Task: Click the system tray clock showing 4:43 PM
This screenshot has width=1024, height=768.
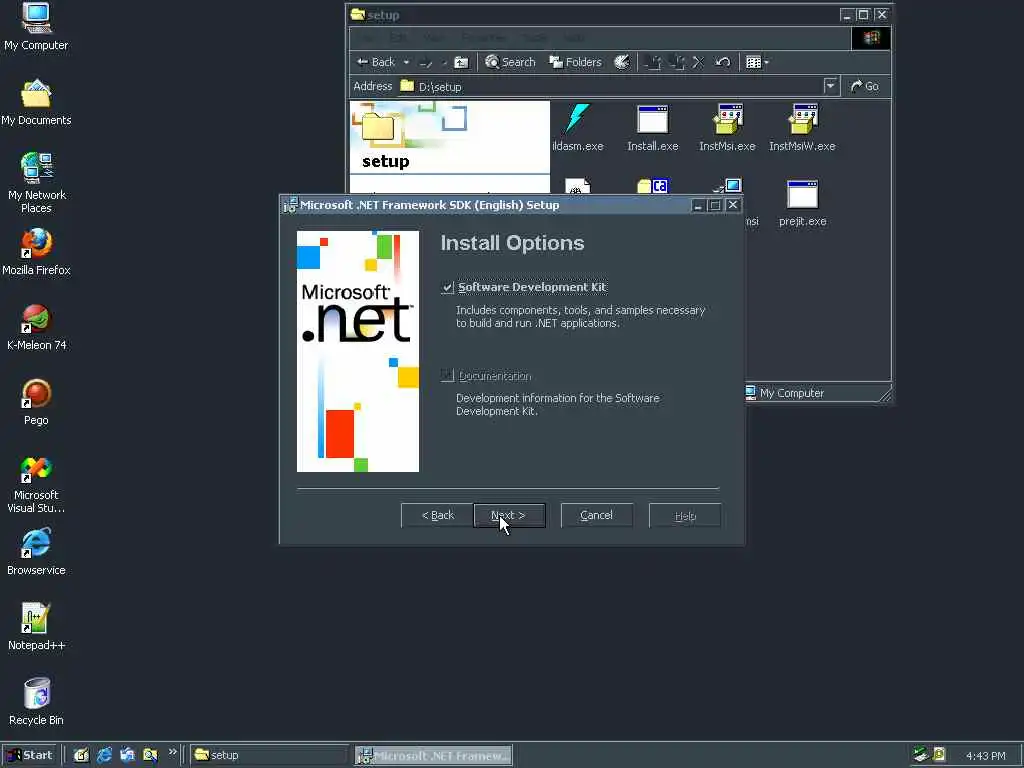Action: pyautogui.click(x=985, y=756)
